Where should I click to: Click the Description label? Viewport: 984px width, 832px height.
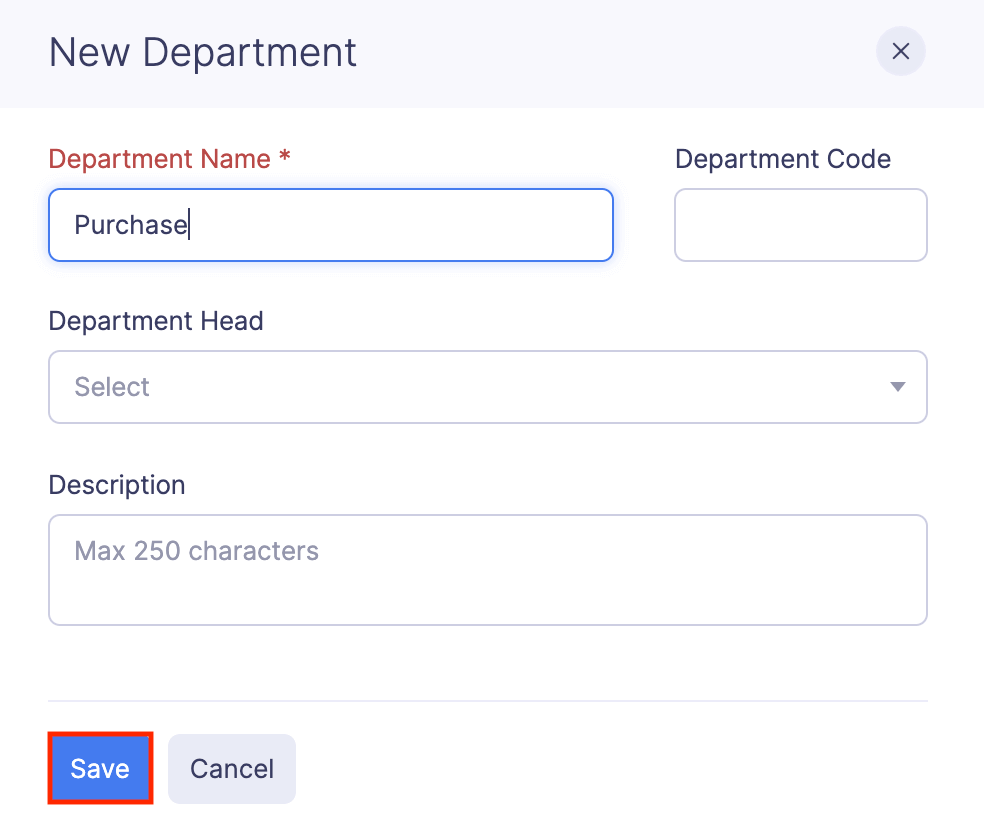click(x=117, y=485)
